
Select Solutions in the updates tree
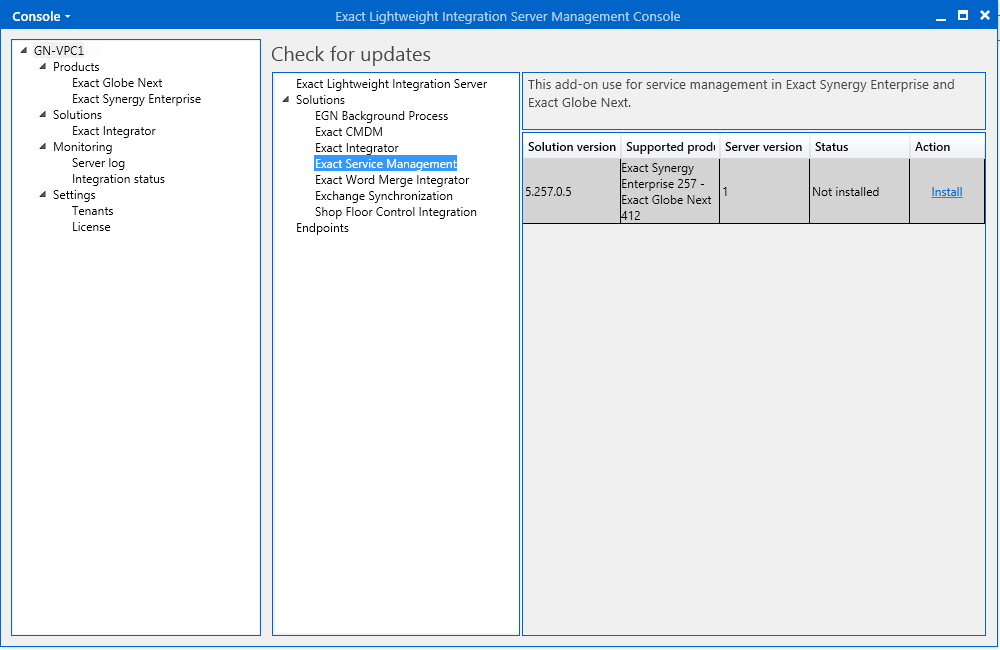320,100
